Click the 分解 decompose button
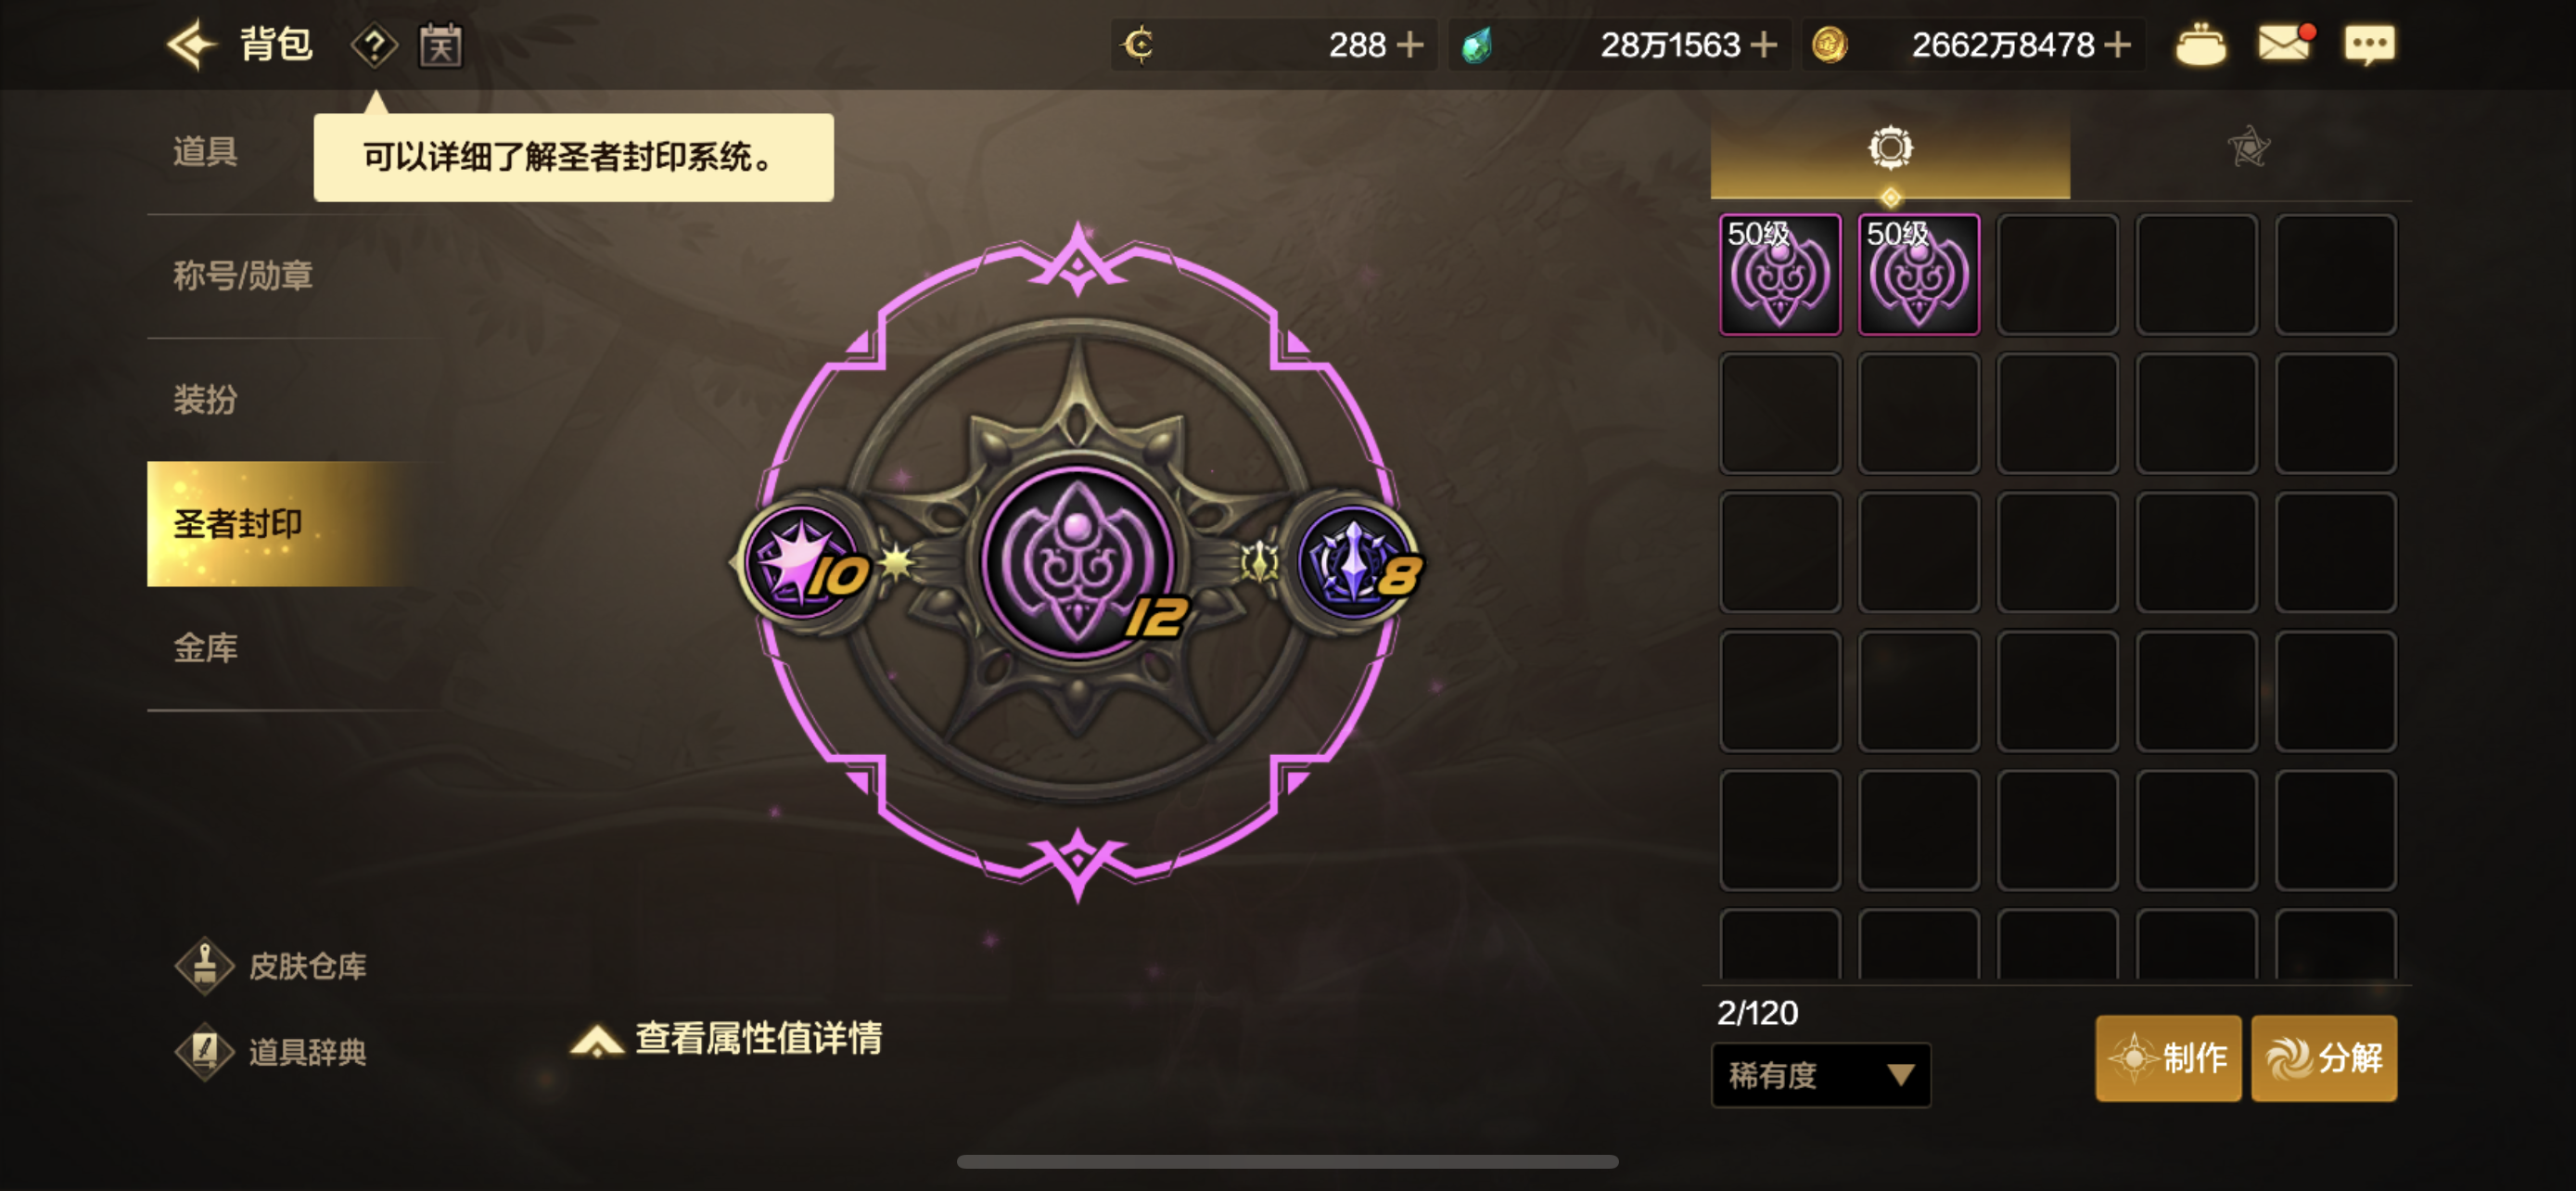This screenshot has height=1191, width=2576. tap(2324, 1058)
